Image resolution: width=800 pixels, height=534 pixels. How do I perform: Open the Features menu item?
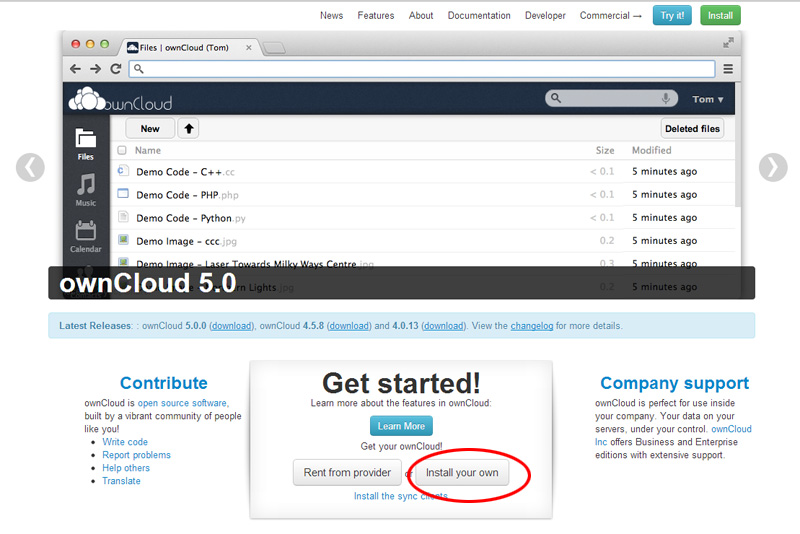[x=376, y=16]
